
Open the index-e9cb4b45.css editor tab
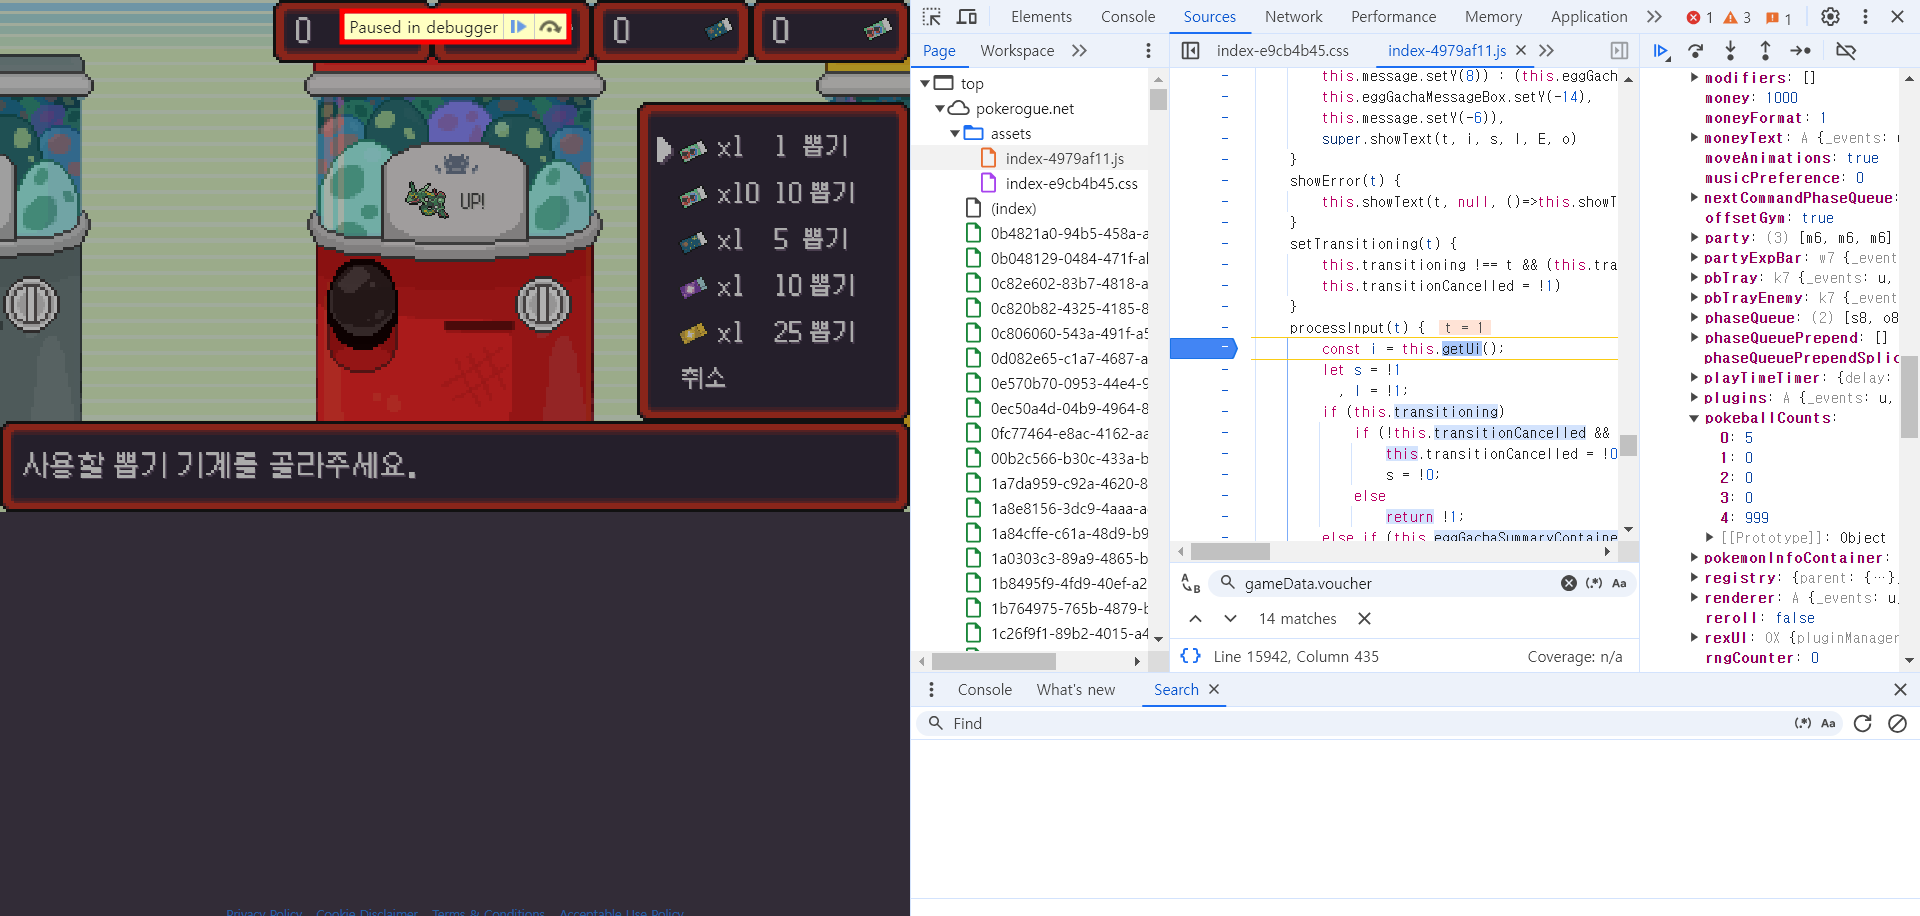[1282, 51]
